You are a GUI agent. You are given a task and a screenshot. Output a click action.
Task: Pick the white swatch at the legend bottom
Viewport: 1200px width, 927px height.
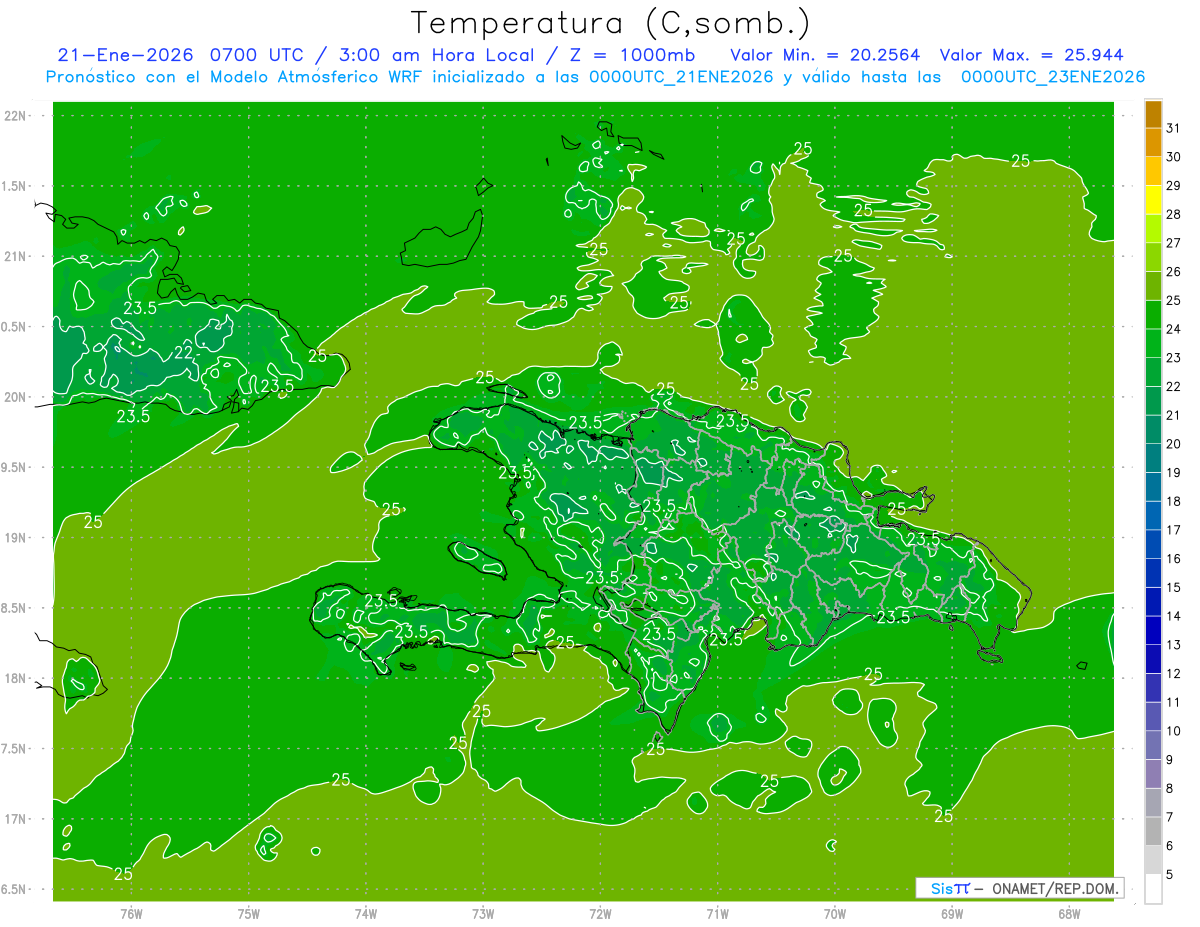click(1153, 889)
